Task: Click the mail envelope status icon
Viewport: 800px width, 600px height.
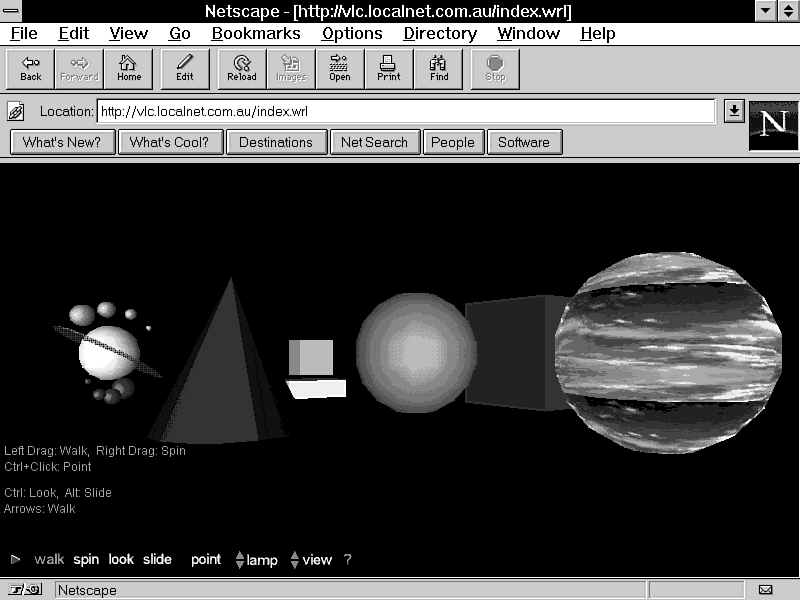Action: point(766,590)
